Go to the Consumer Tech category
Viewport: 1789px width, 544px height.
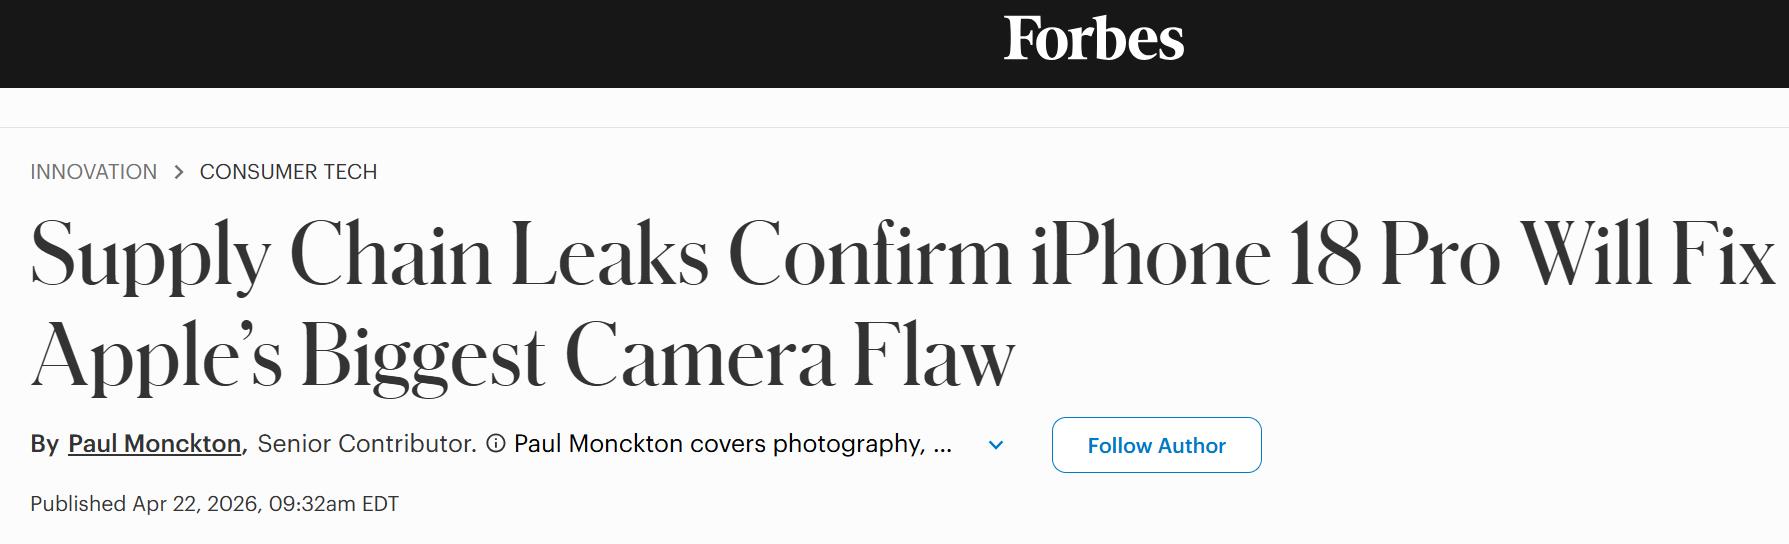click(288, 172)
